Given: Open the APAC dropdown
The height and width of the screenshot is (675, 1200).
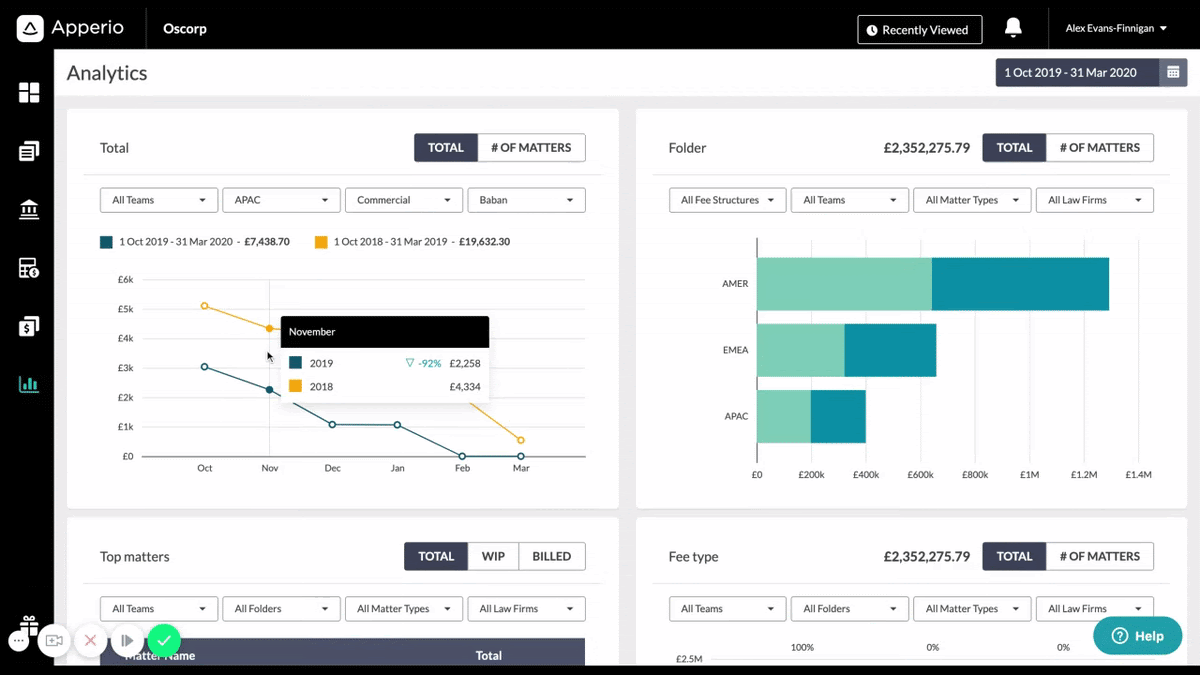Looking at the screenshot, I should 281,200.
